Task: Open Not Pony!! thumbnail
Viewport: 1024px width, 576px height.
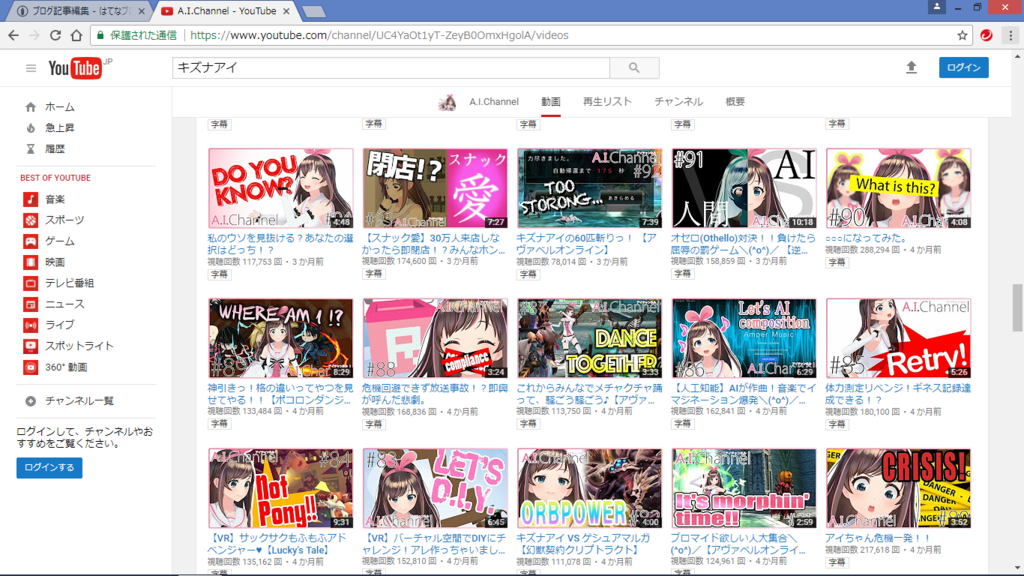Action: point(281,488)
